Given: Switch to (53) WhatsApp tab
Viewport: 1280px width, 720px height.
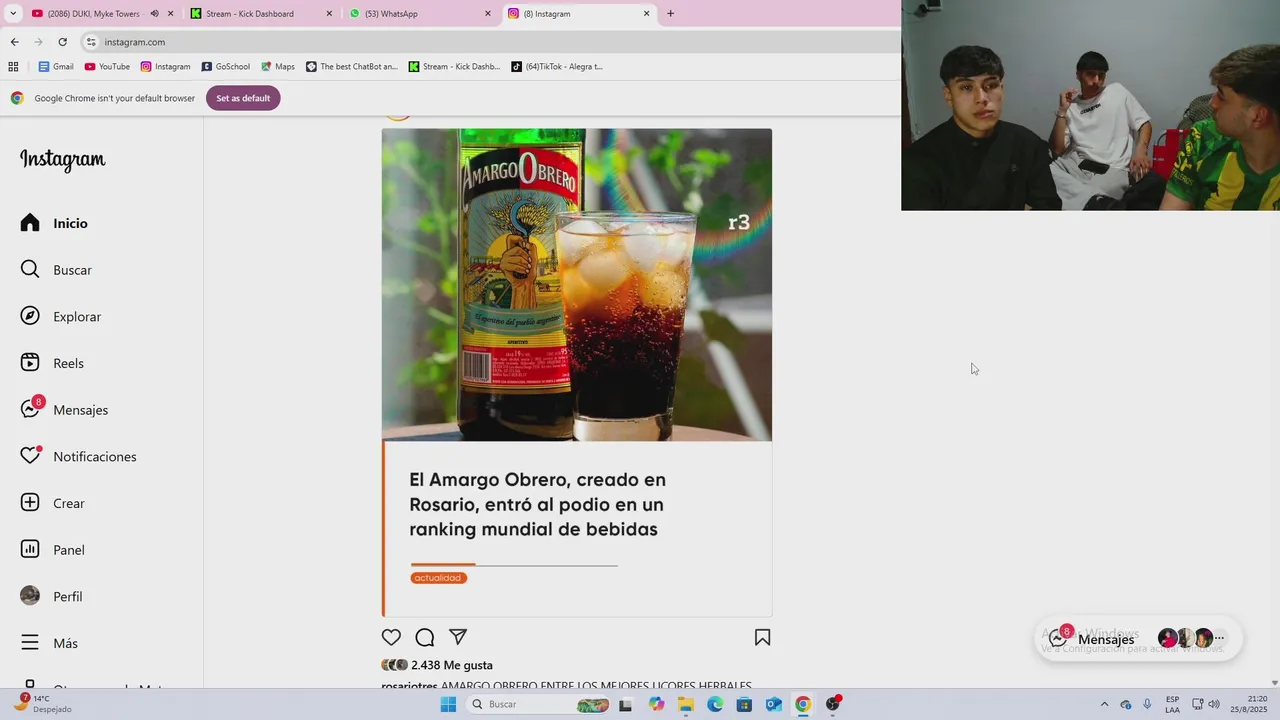Looking at the screenshot, I should pyautogui.click(x=420, y=14).
